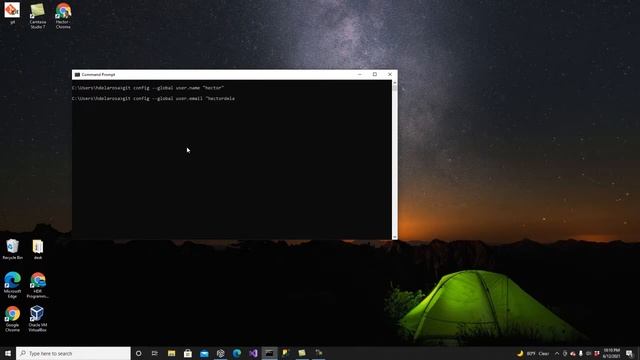Image resolution: width=640 pixels, height=360 pixels.
Task: Open the Recycle Bin on the desktop
Action: [13, 249]
